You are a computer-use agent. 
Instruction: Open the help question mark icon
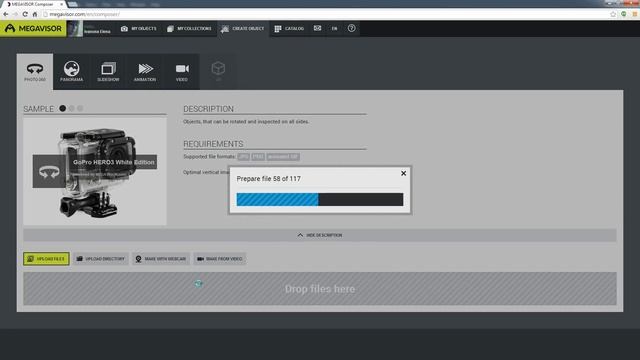click(x=351, y=28)
